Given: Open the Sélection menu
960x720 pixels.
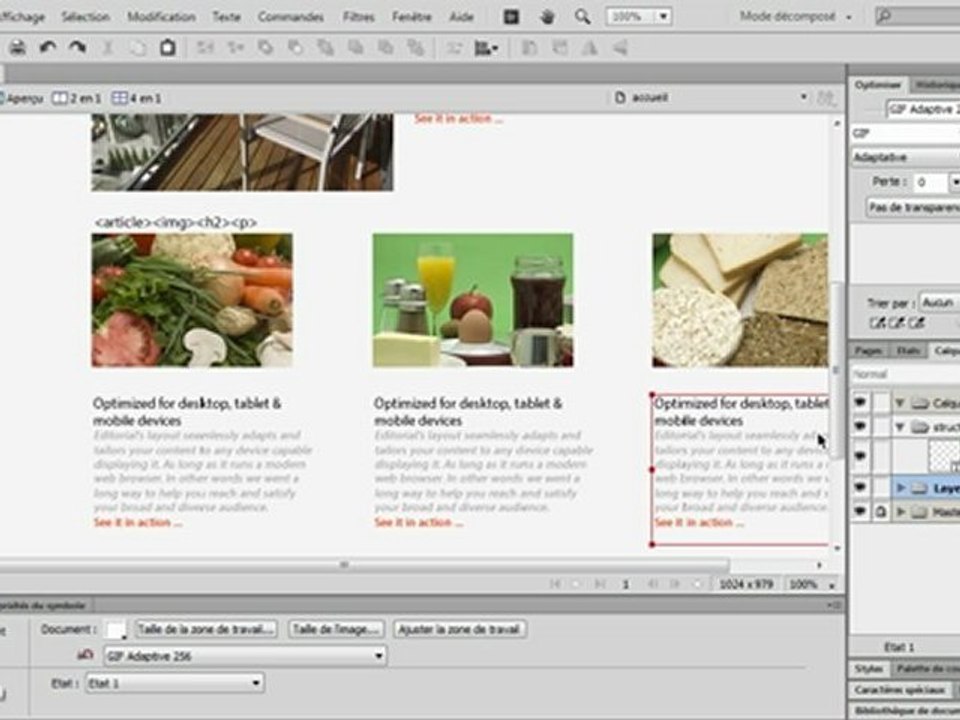Looking at the screenshot, I should (x=85, y=17).
